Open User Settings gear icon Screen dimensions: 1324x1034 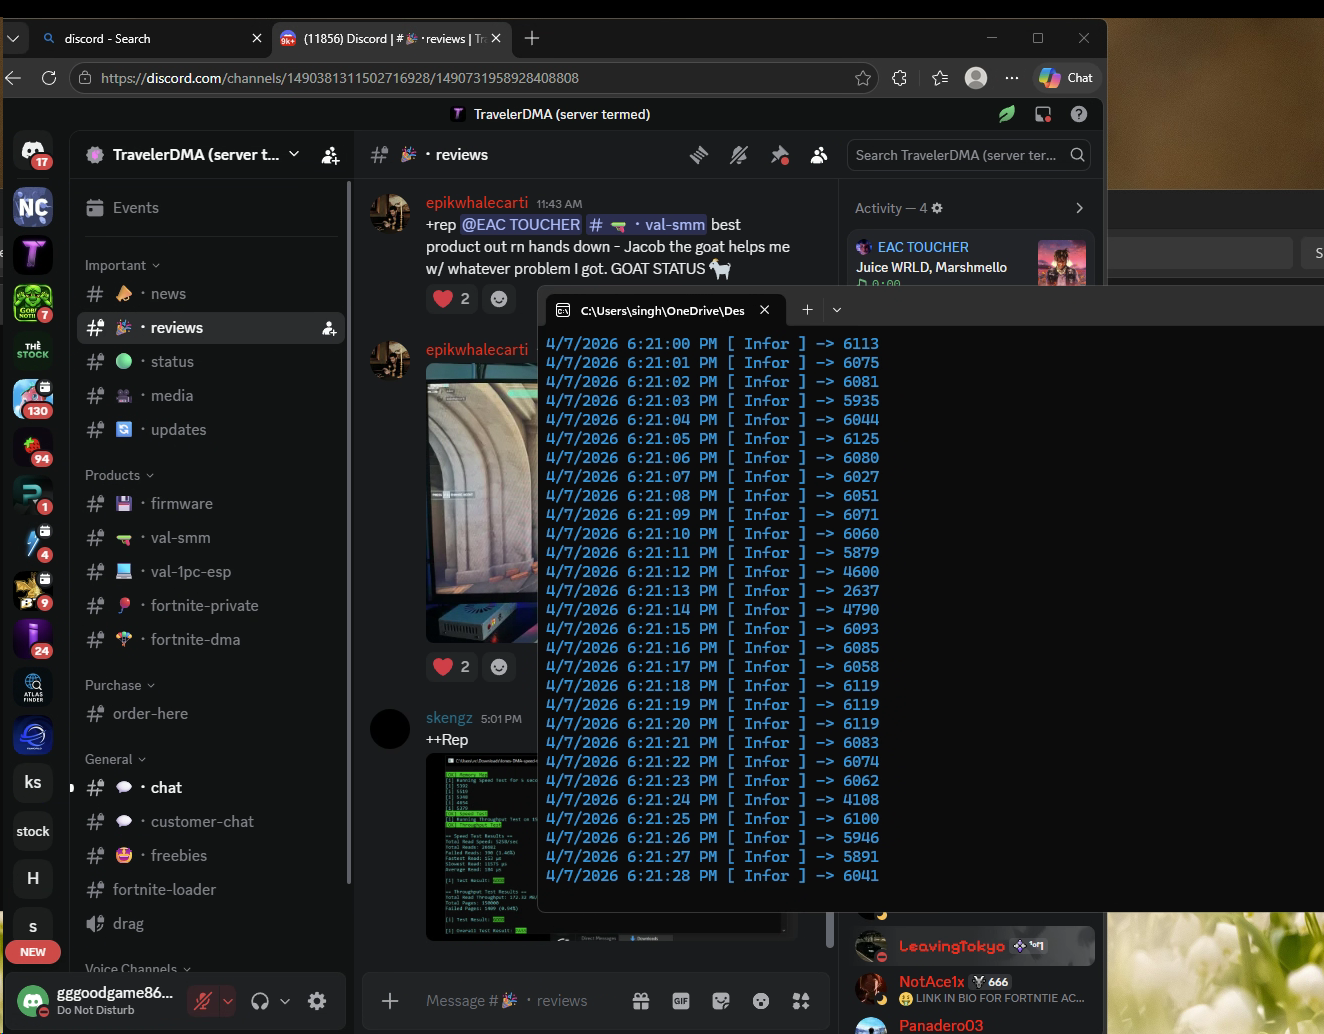click(317, 1001)
